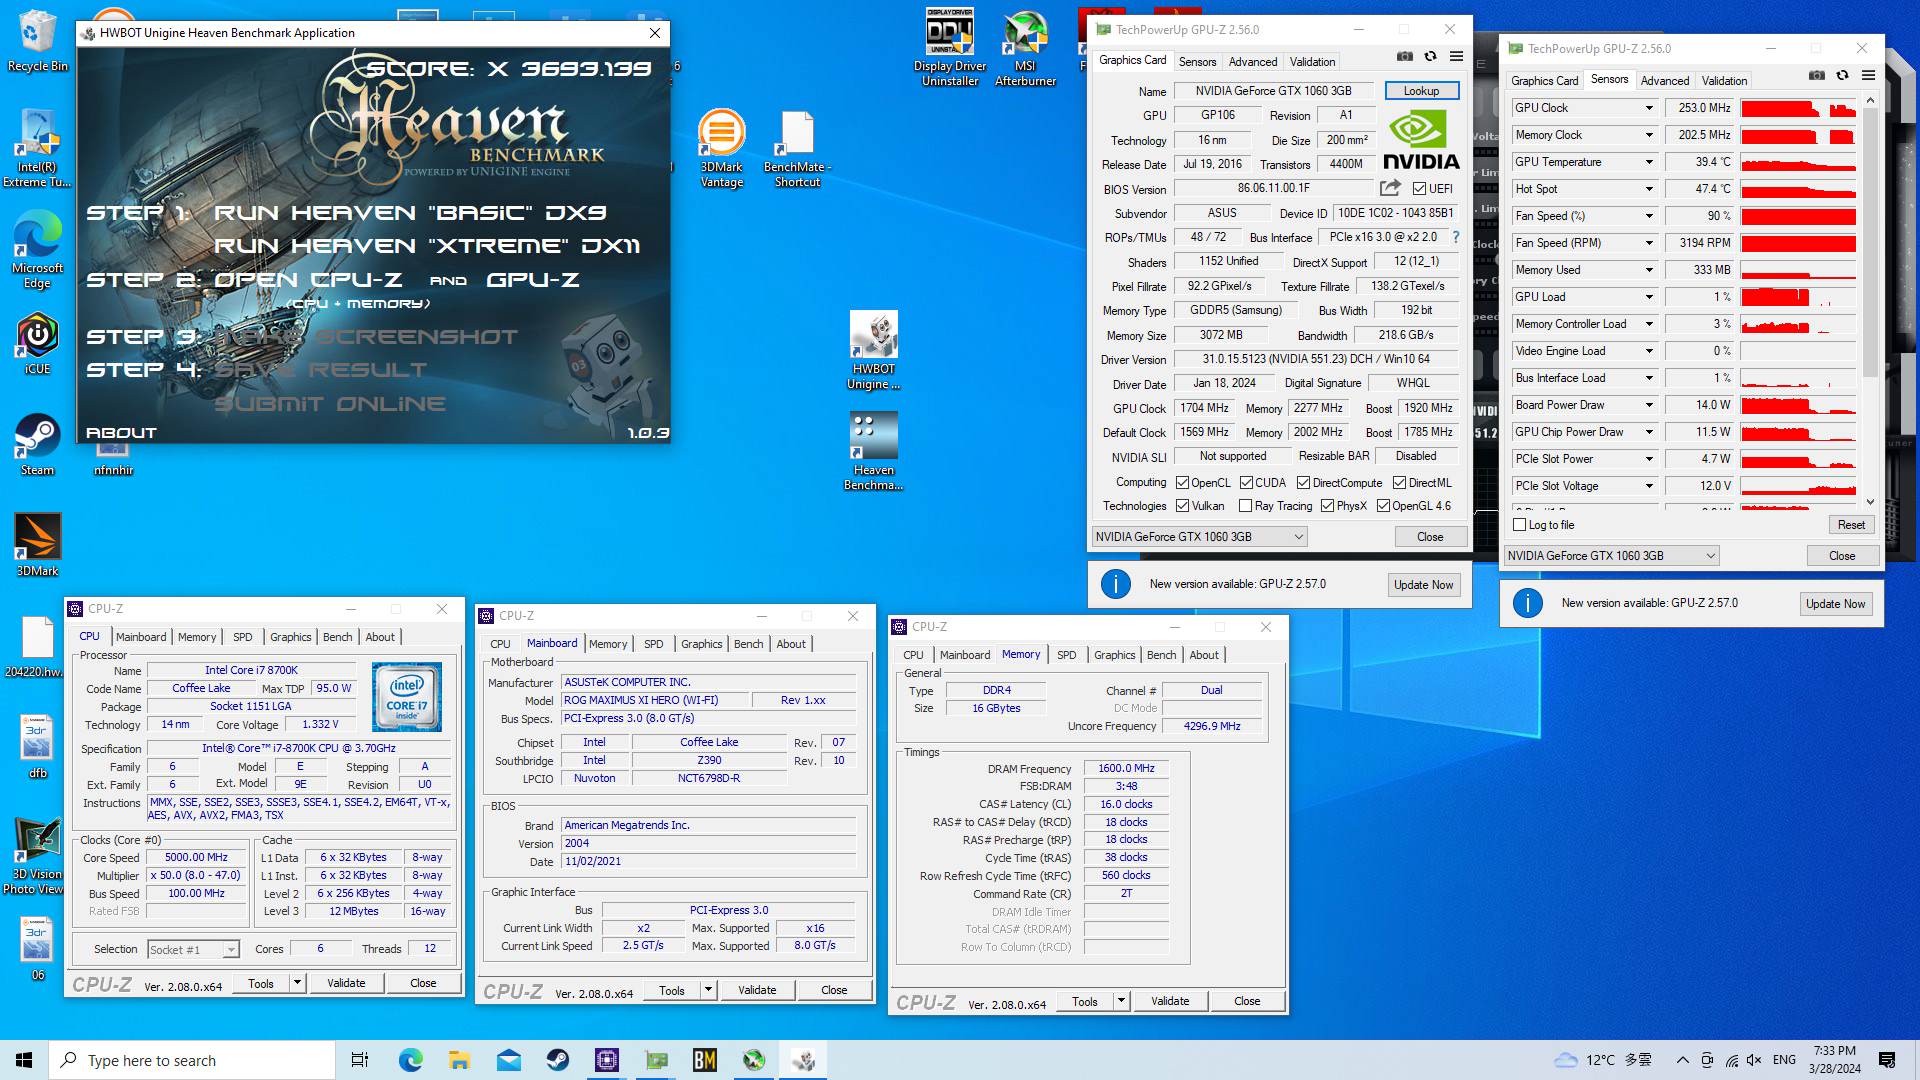Click ABOUT in Heaven Benchmark window

pos(121,433)
